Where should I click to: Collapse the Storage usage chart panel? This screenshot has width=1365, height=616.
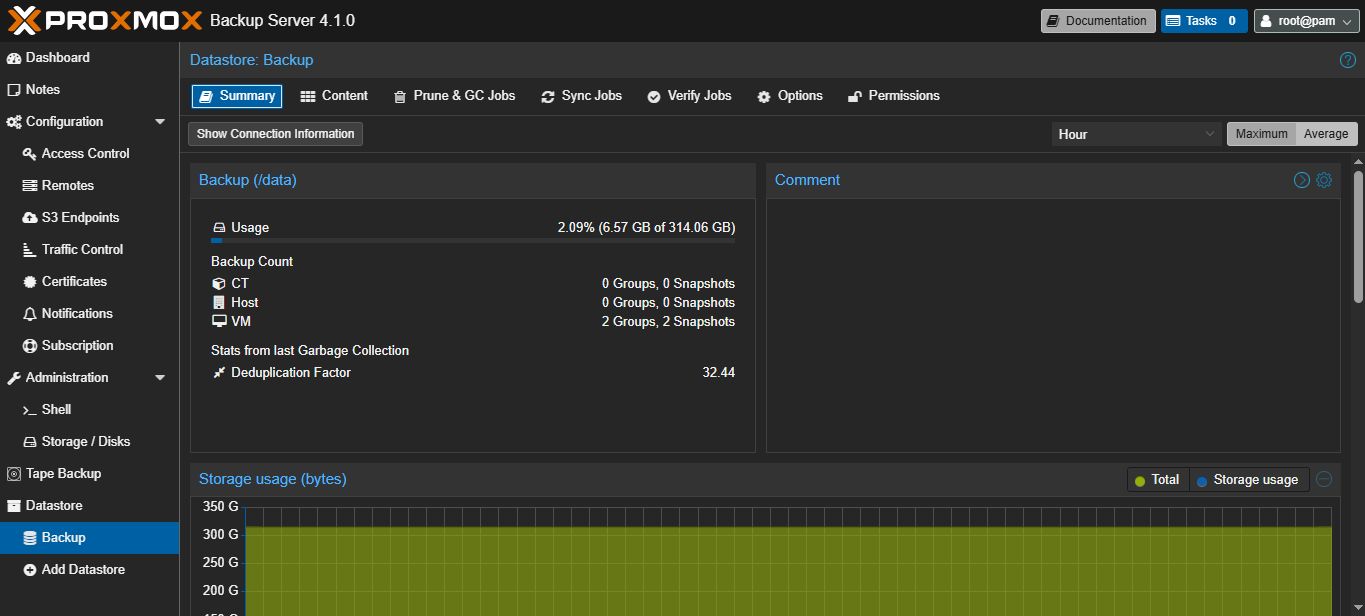[1324, 479]
